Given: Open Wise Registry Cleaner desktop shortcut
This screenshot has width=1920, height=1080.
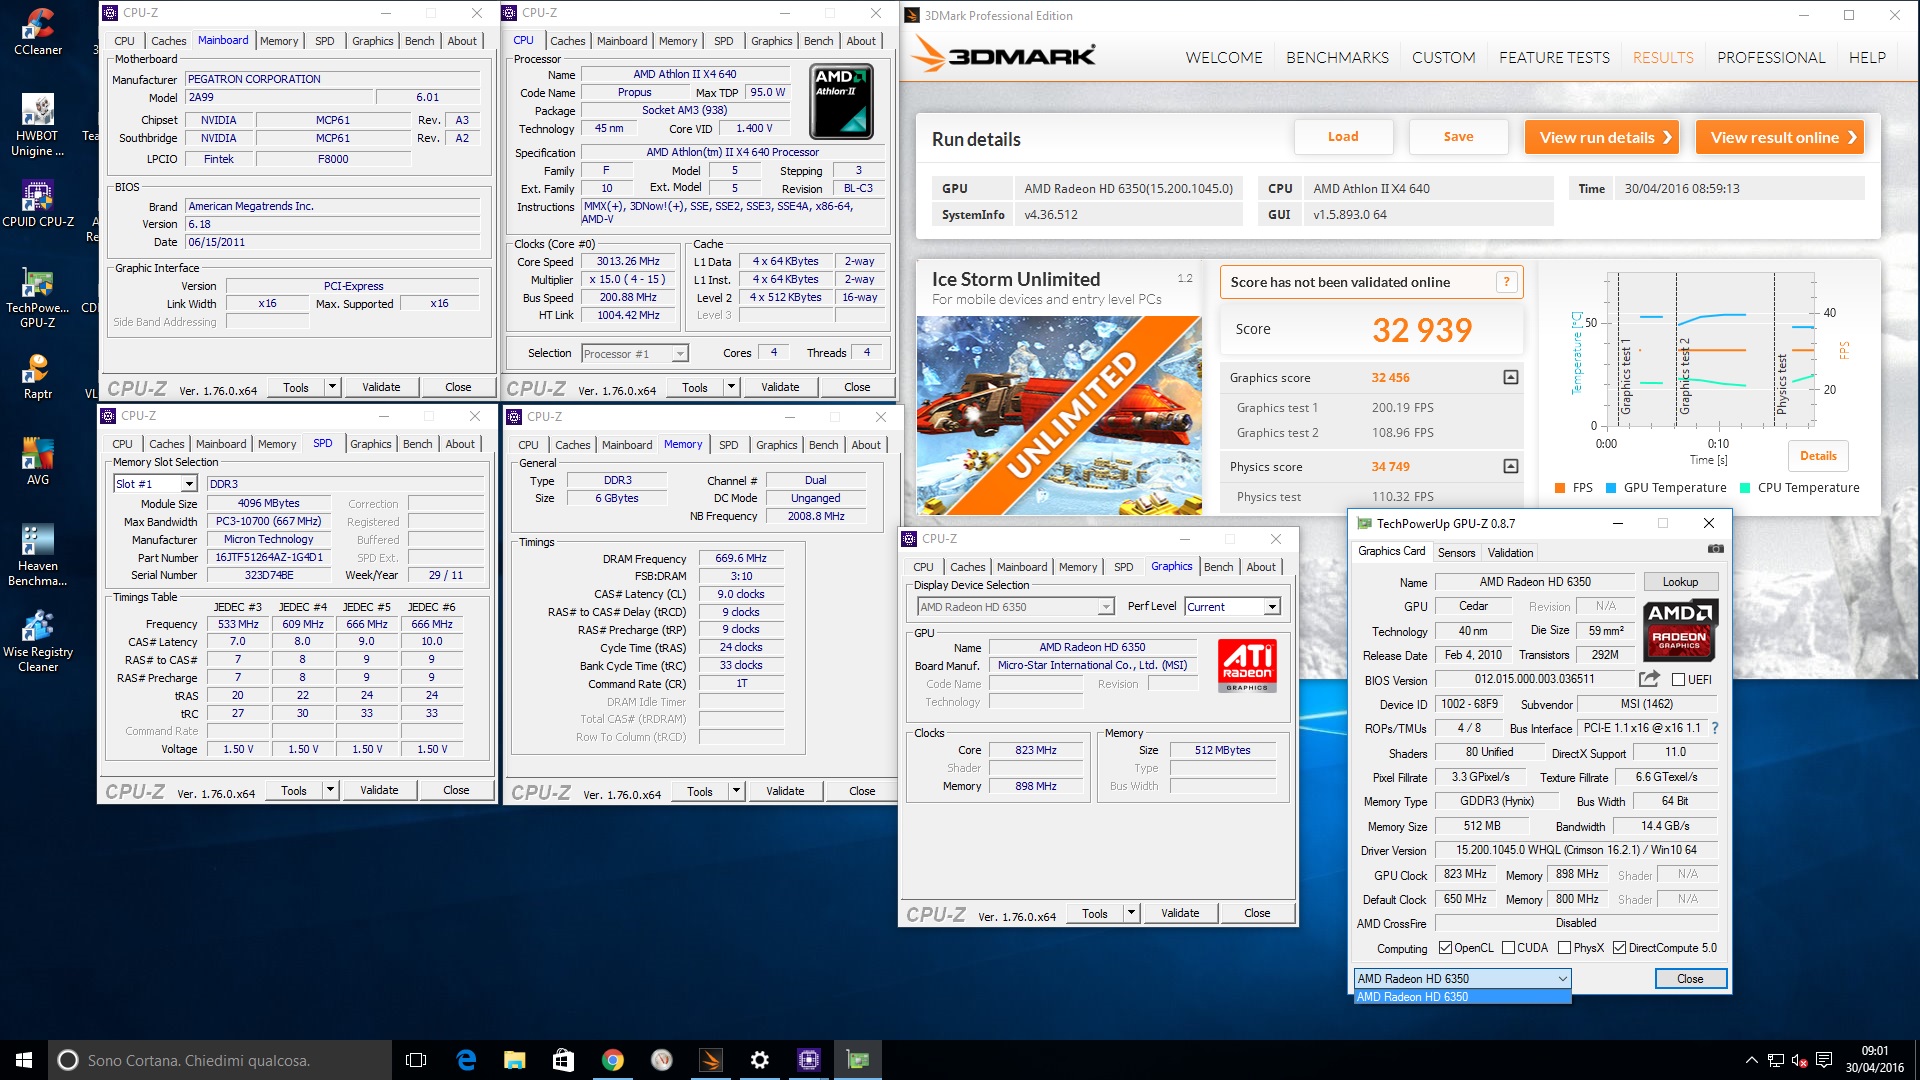Looking at the screenshot, I should tap(38, 641).
